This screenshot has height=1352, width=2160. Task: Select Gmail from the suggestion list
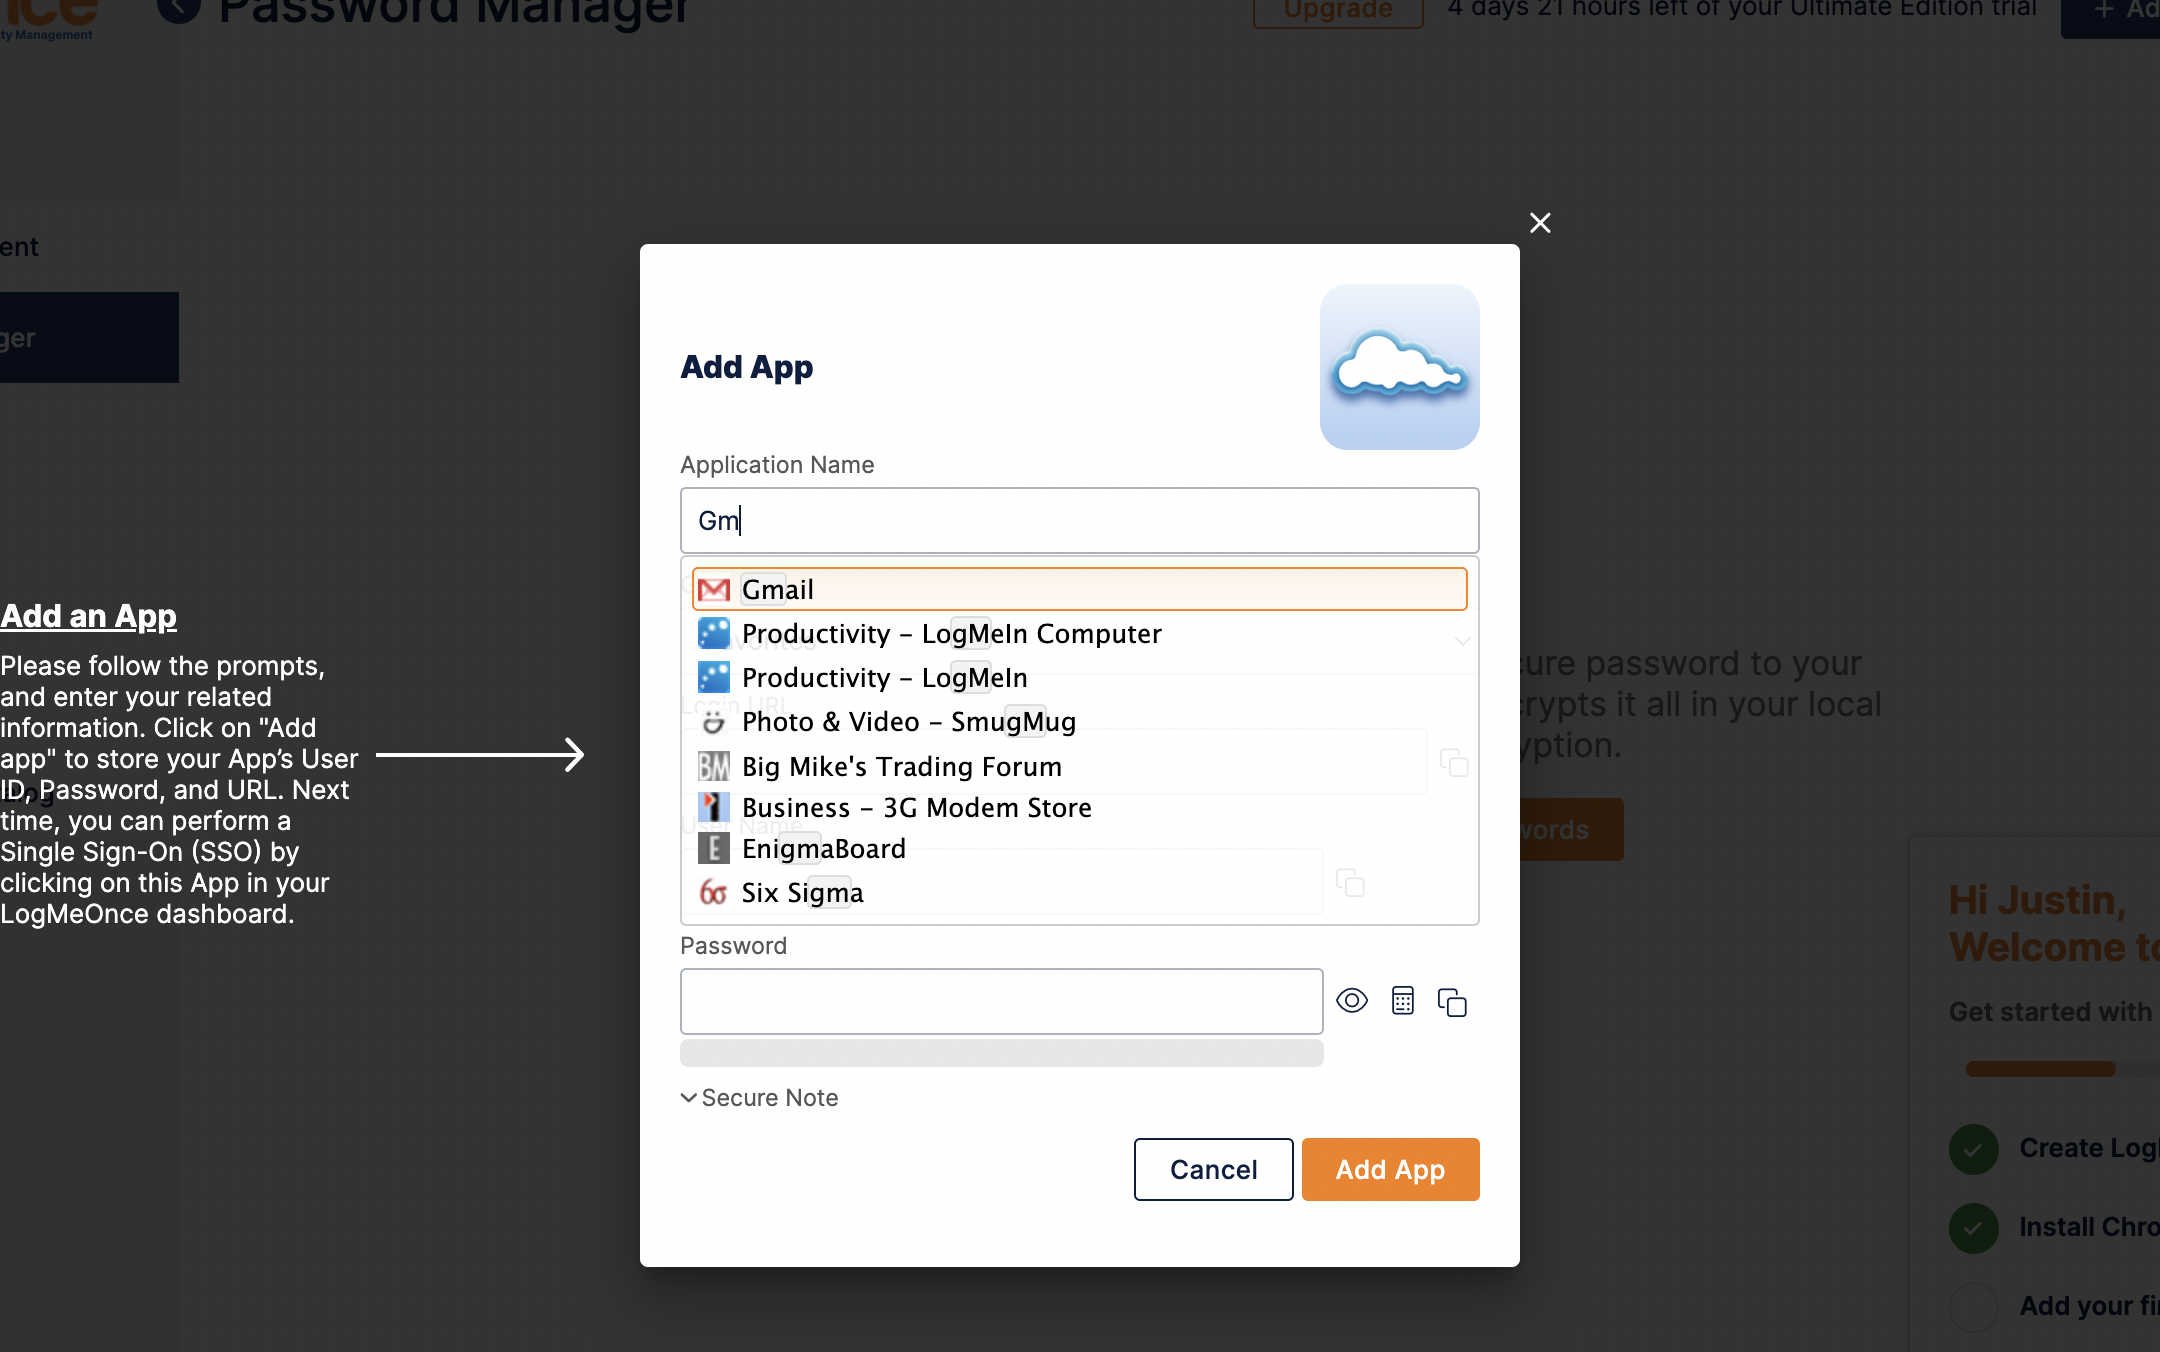click(1079, 589)
